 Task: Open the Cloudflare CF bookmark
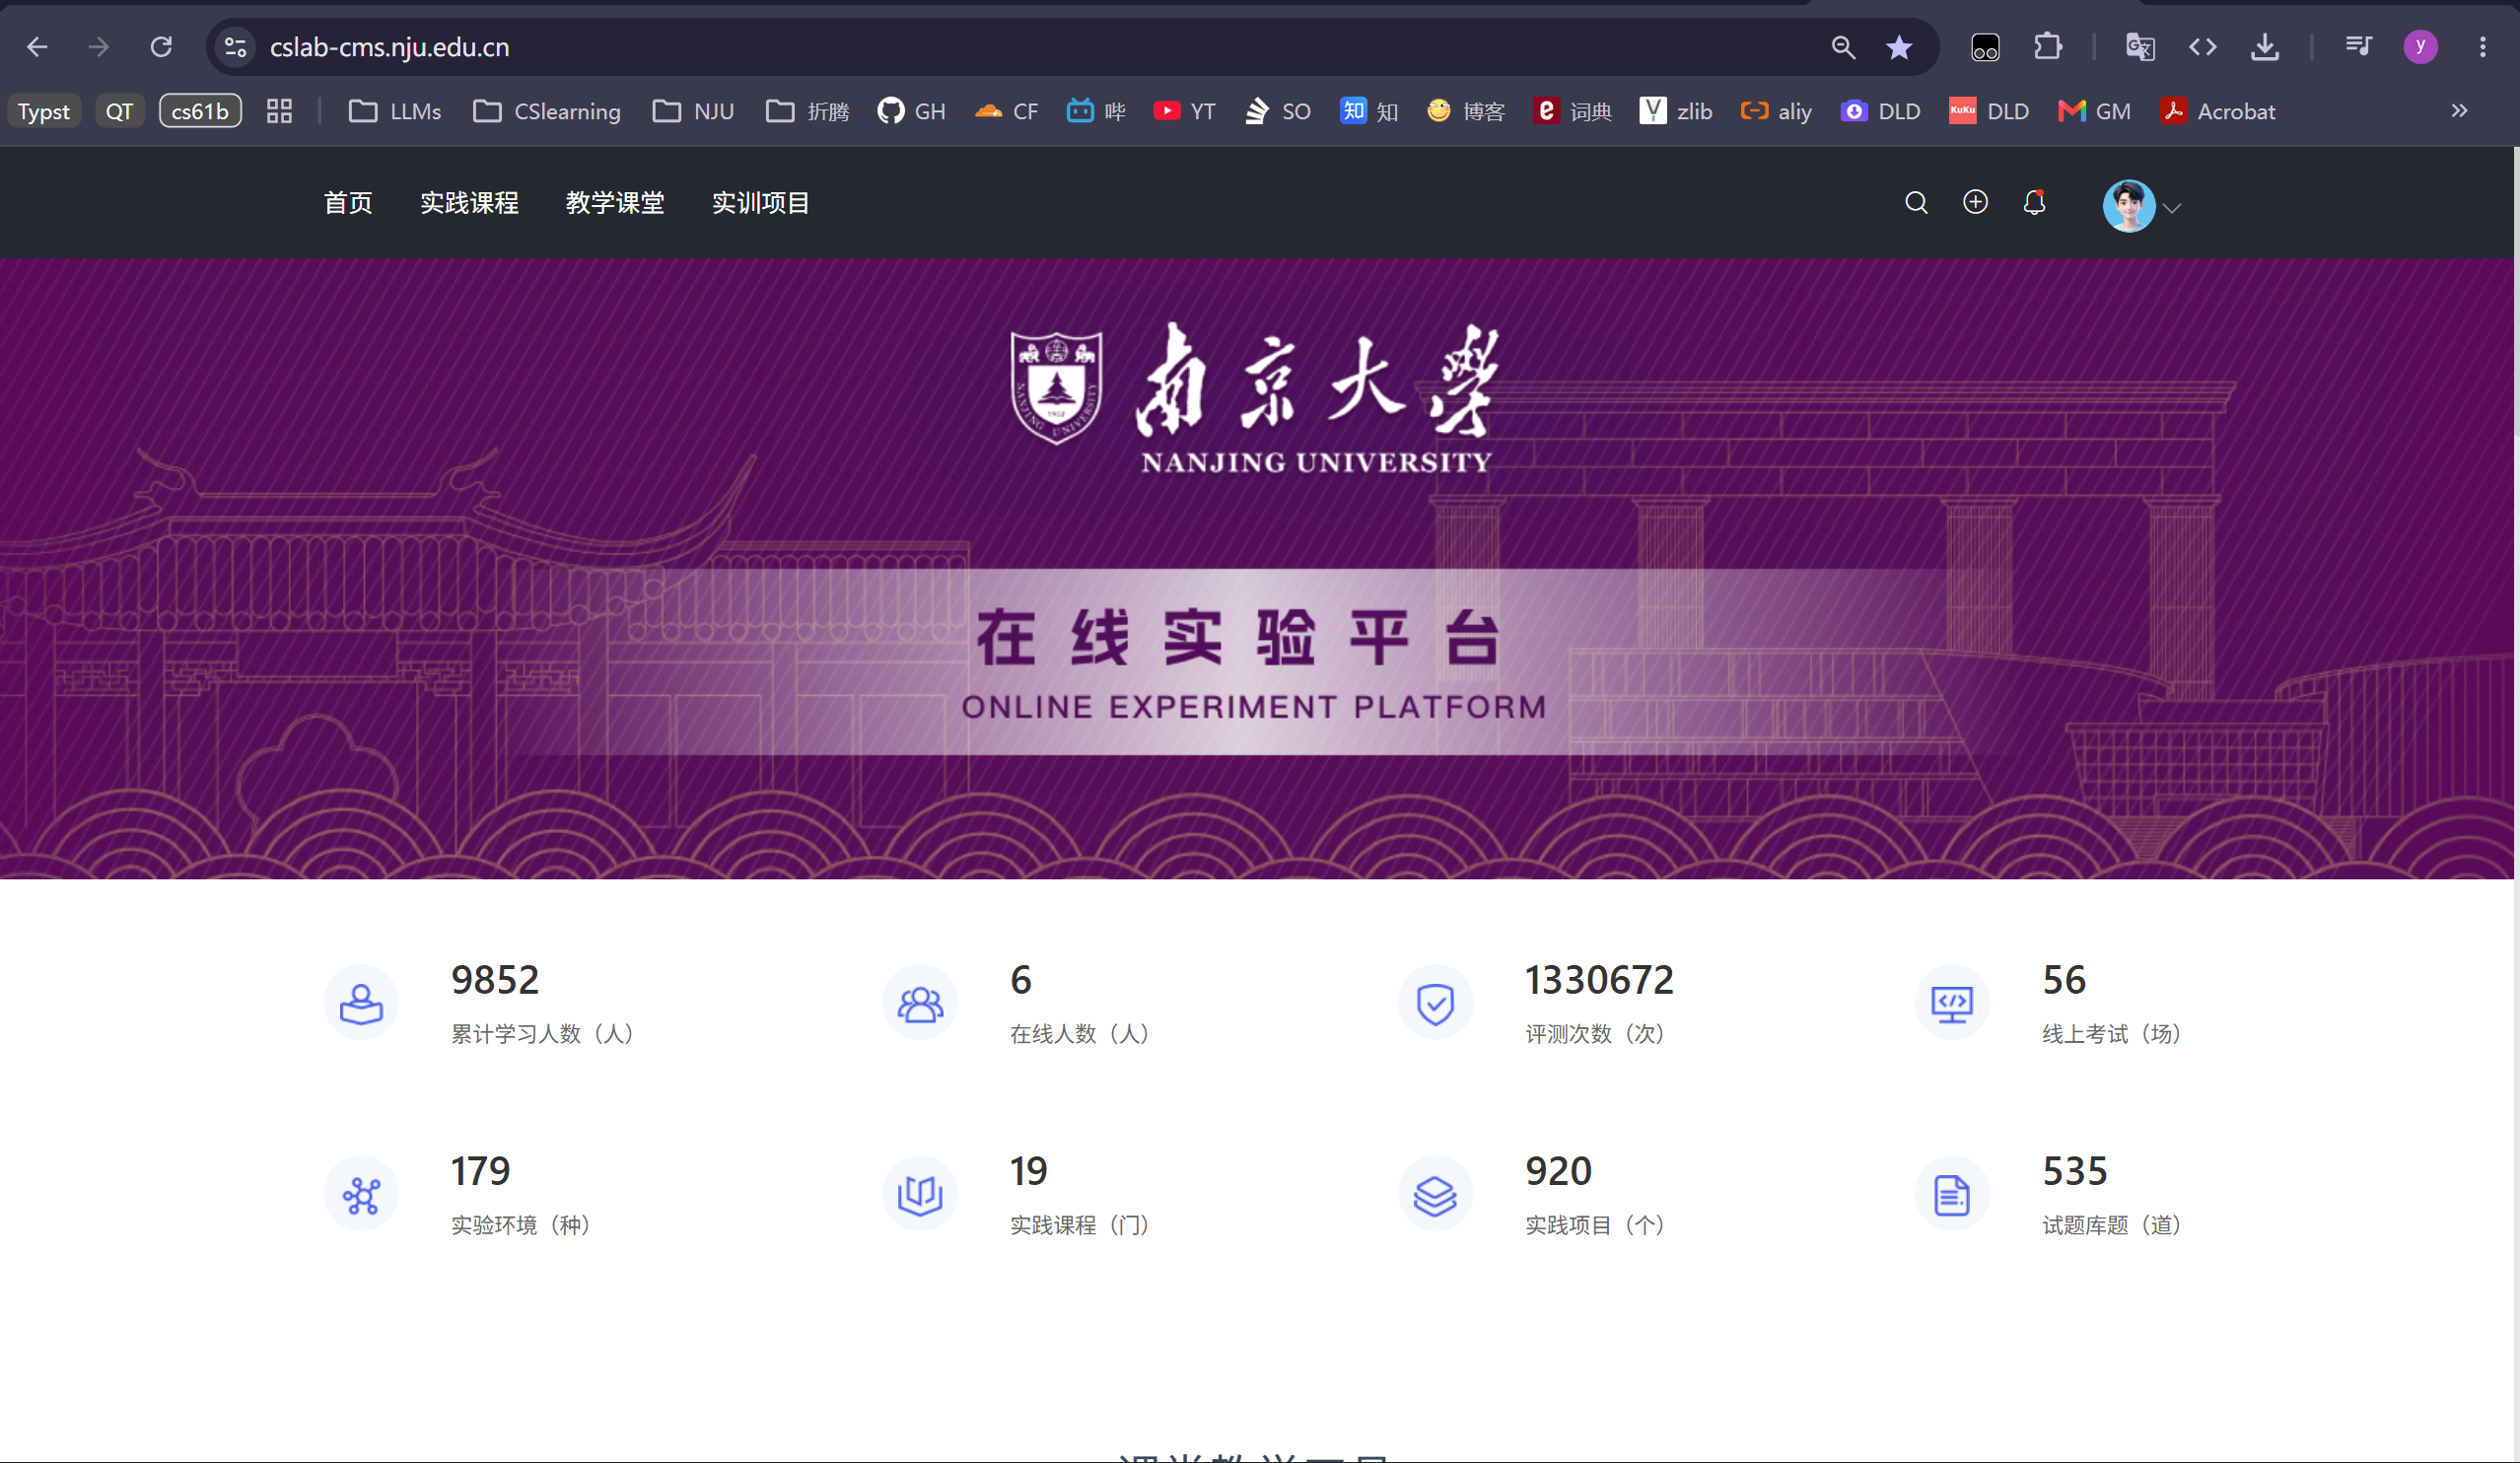tap(1006, 111)
